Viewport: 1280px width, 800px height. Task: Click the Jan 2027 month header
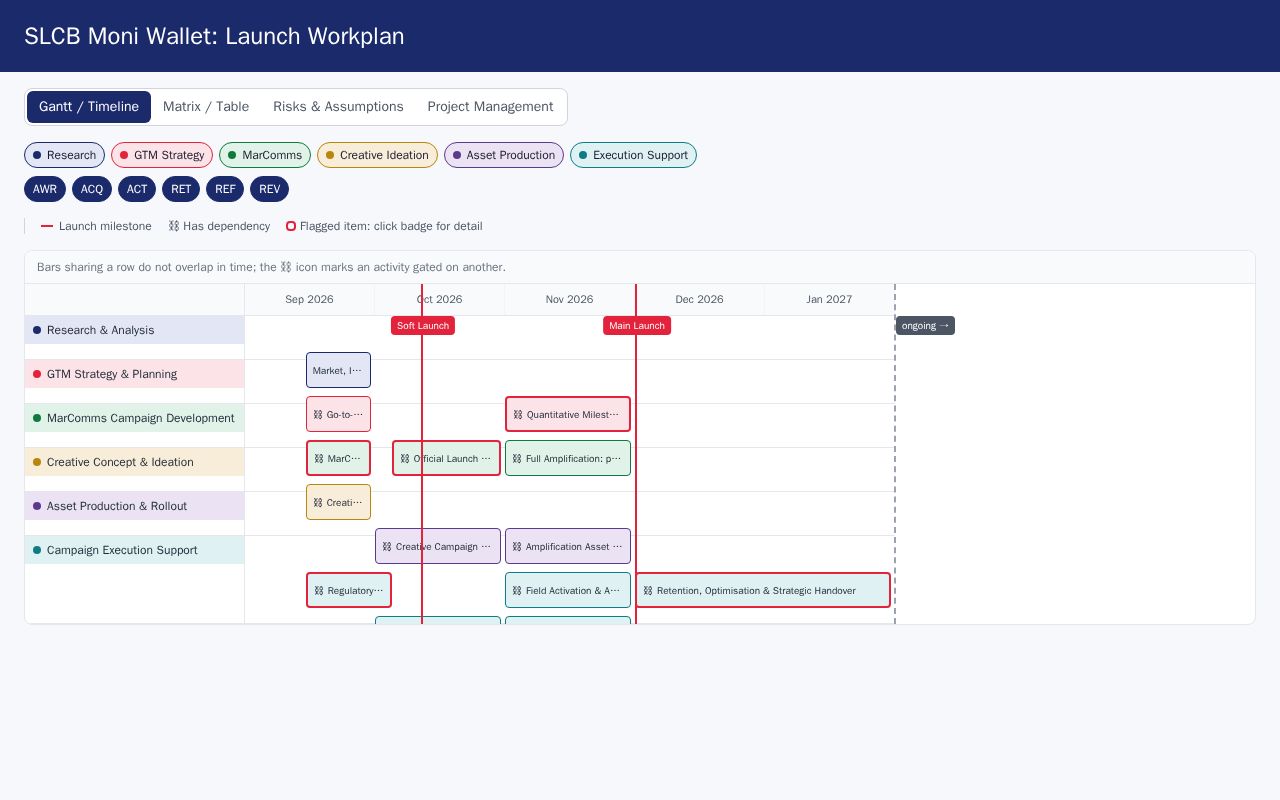[829, 300]
